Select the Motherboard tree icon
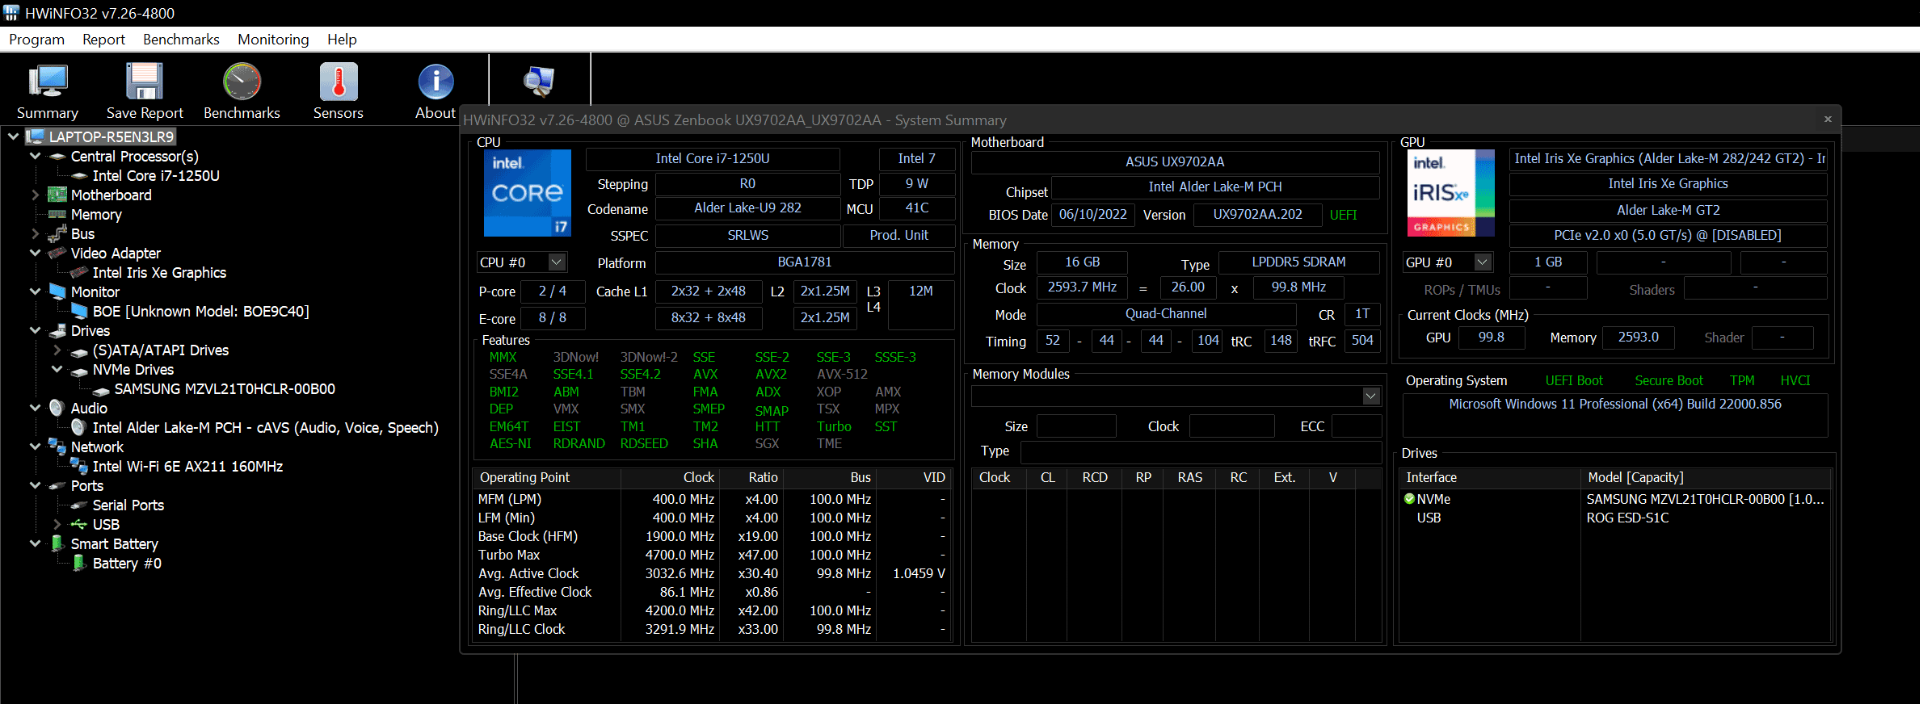1920x704 pixels. pyautogui.click(x=57, y=195)
